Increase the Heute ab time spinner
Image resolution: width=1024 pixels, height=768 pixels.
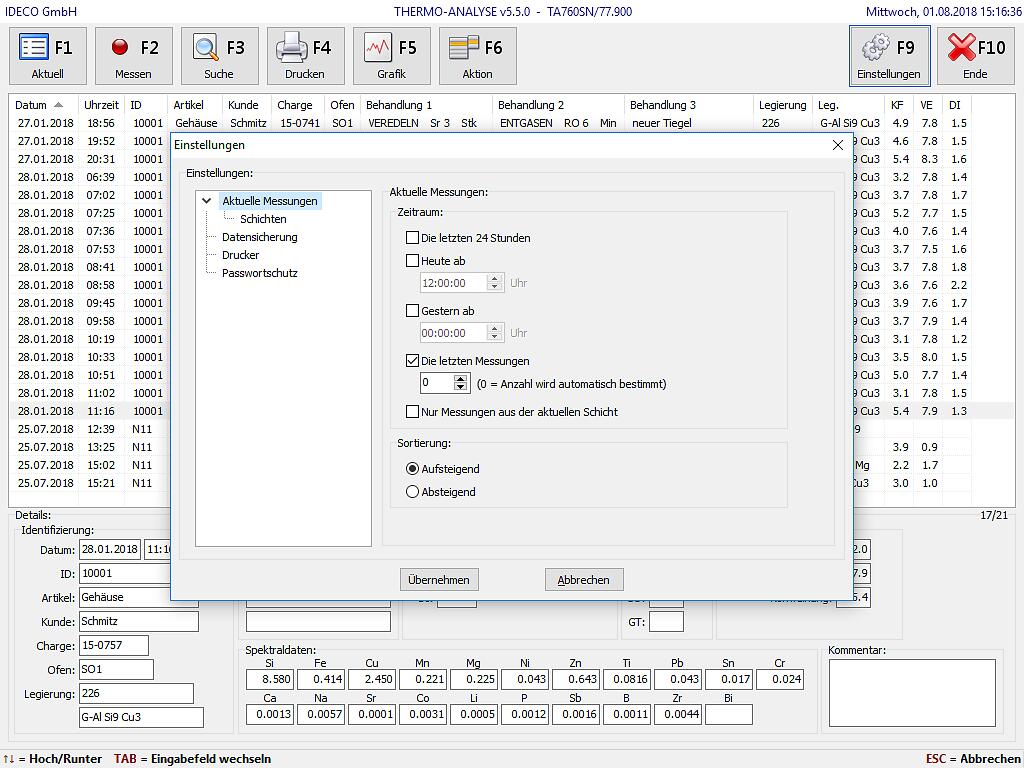pyautogui.click(x=493, y=279)
